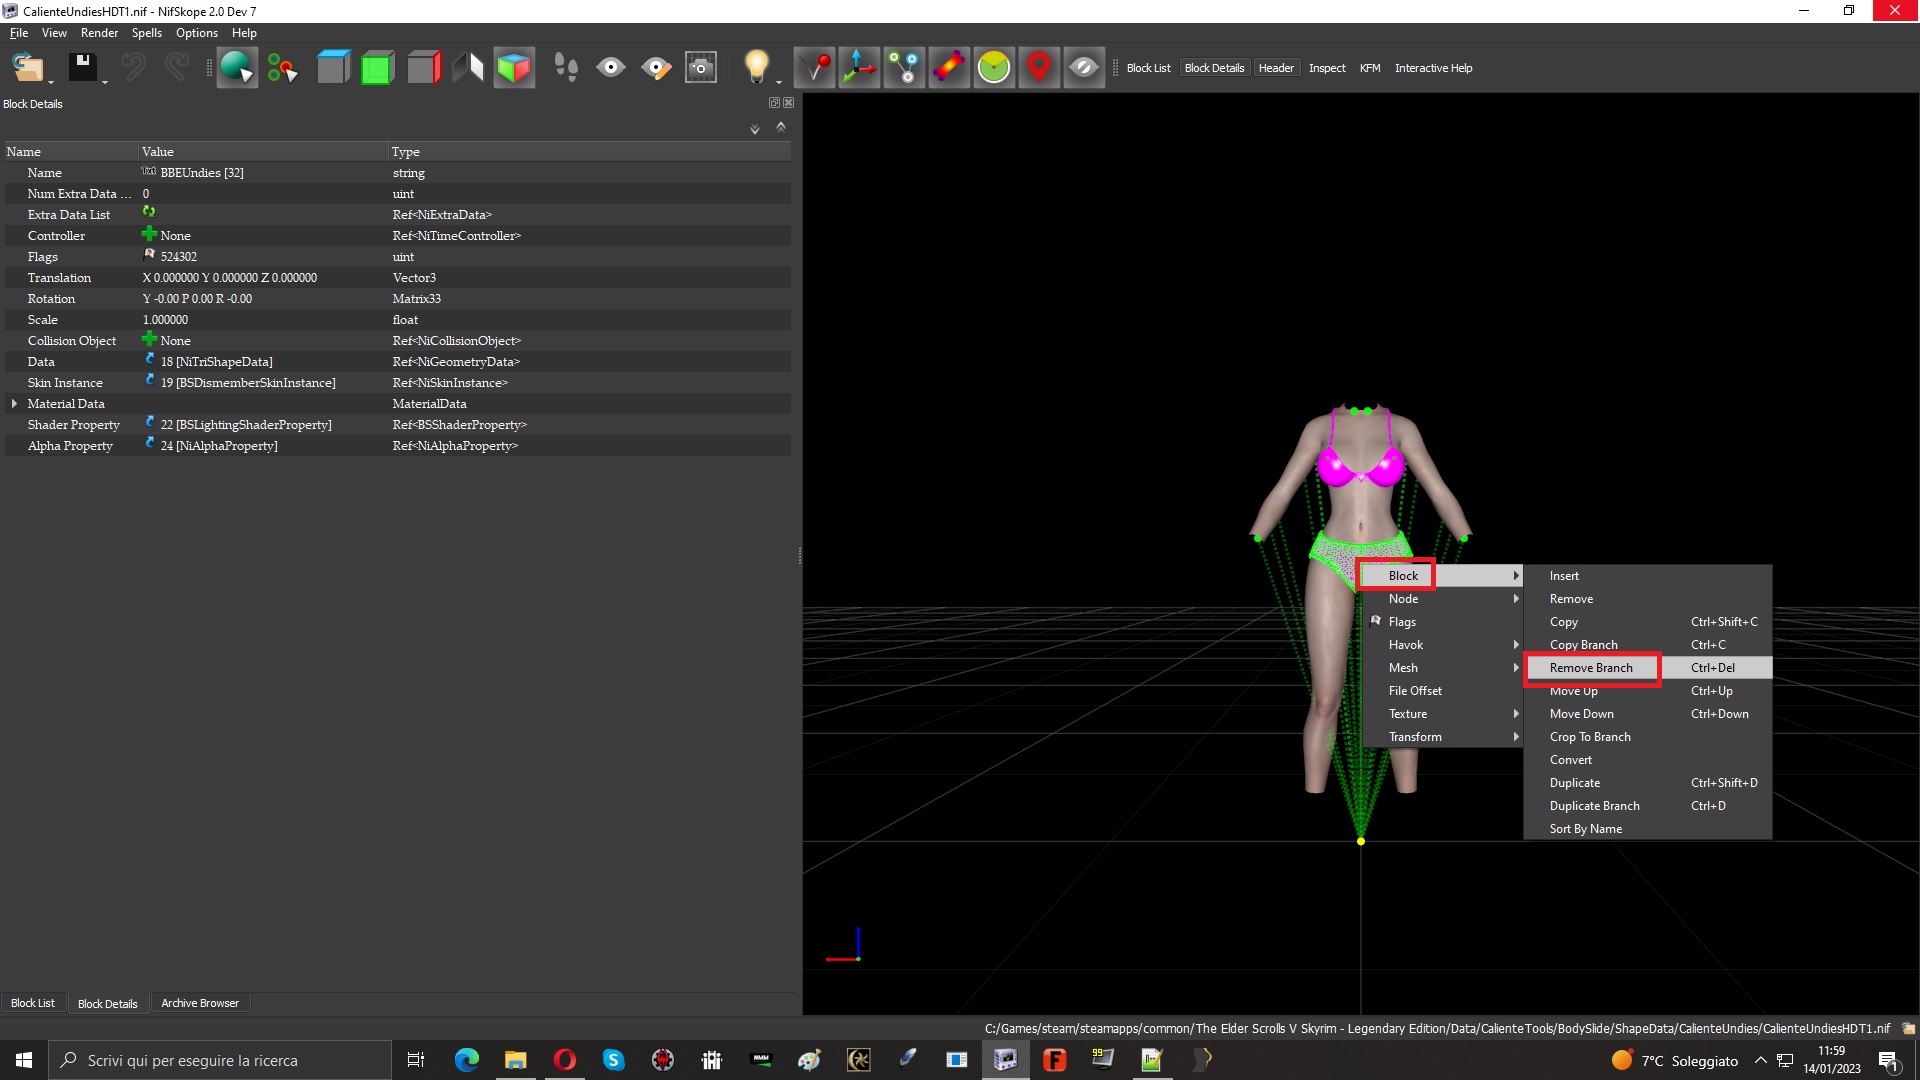Float the Block Details panel
1920x1080 pixels.
point(774,103)
